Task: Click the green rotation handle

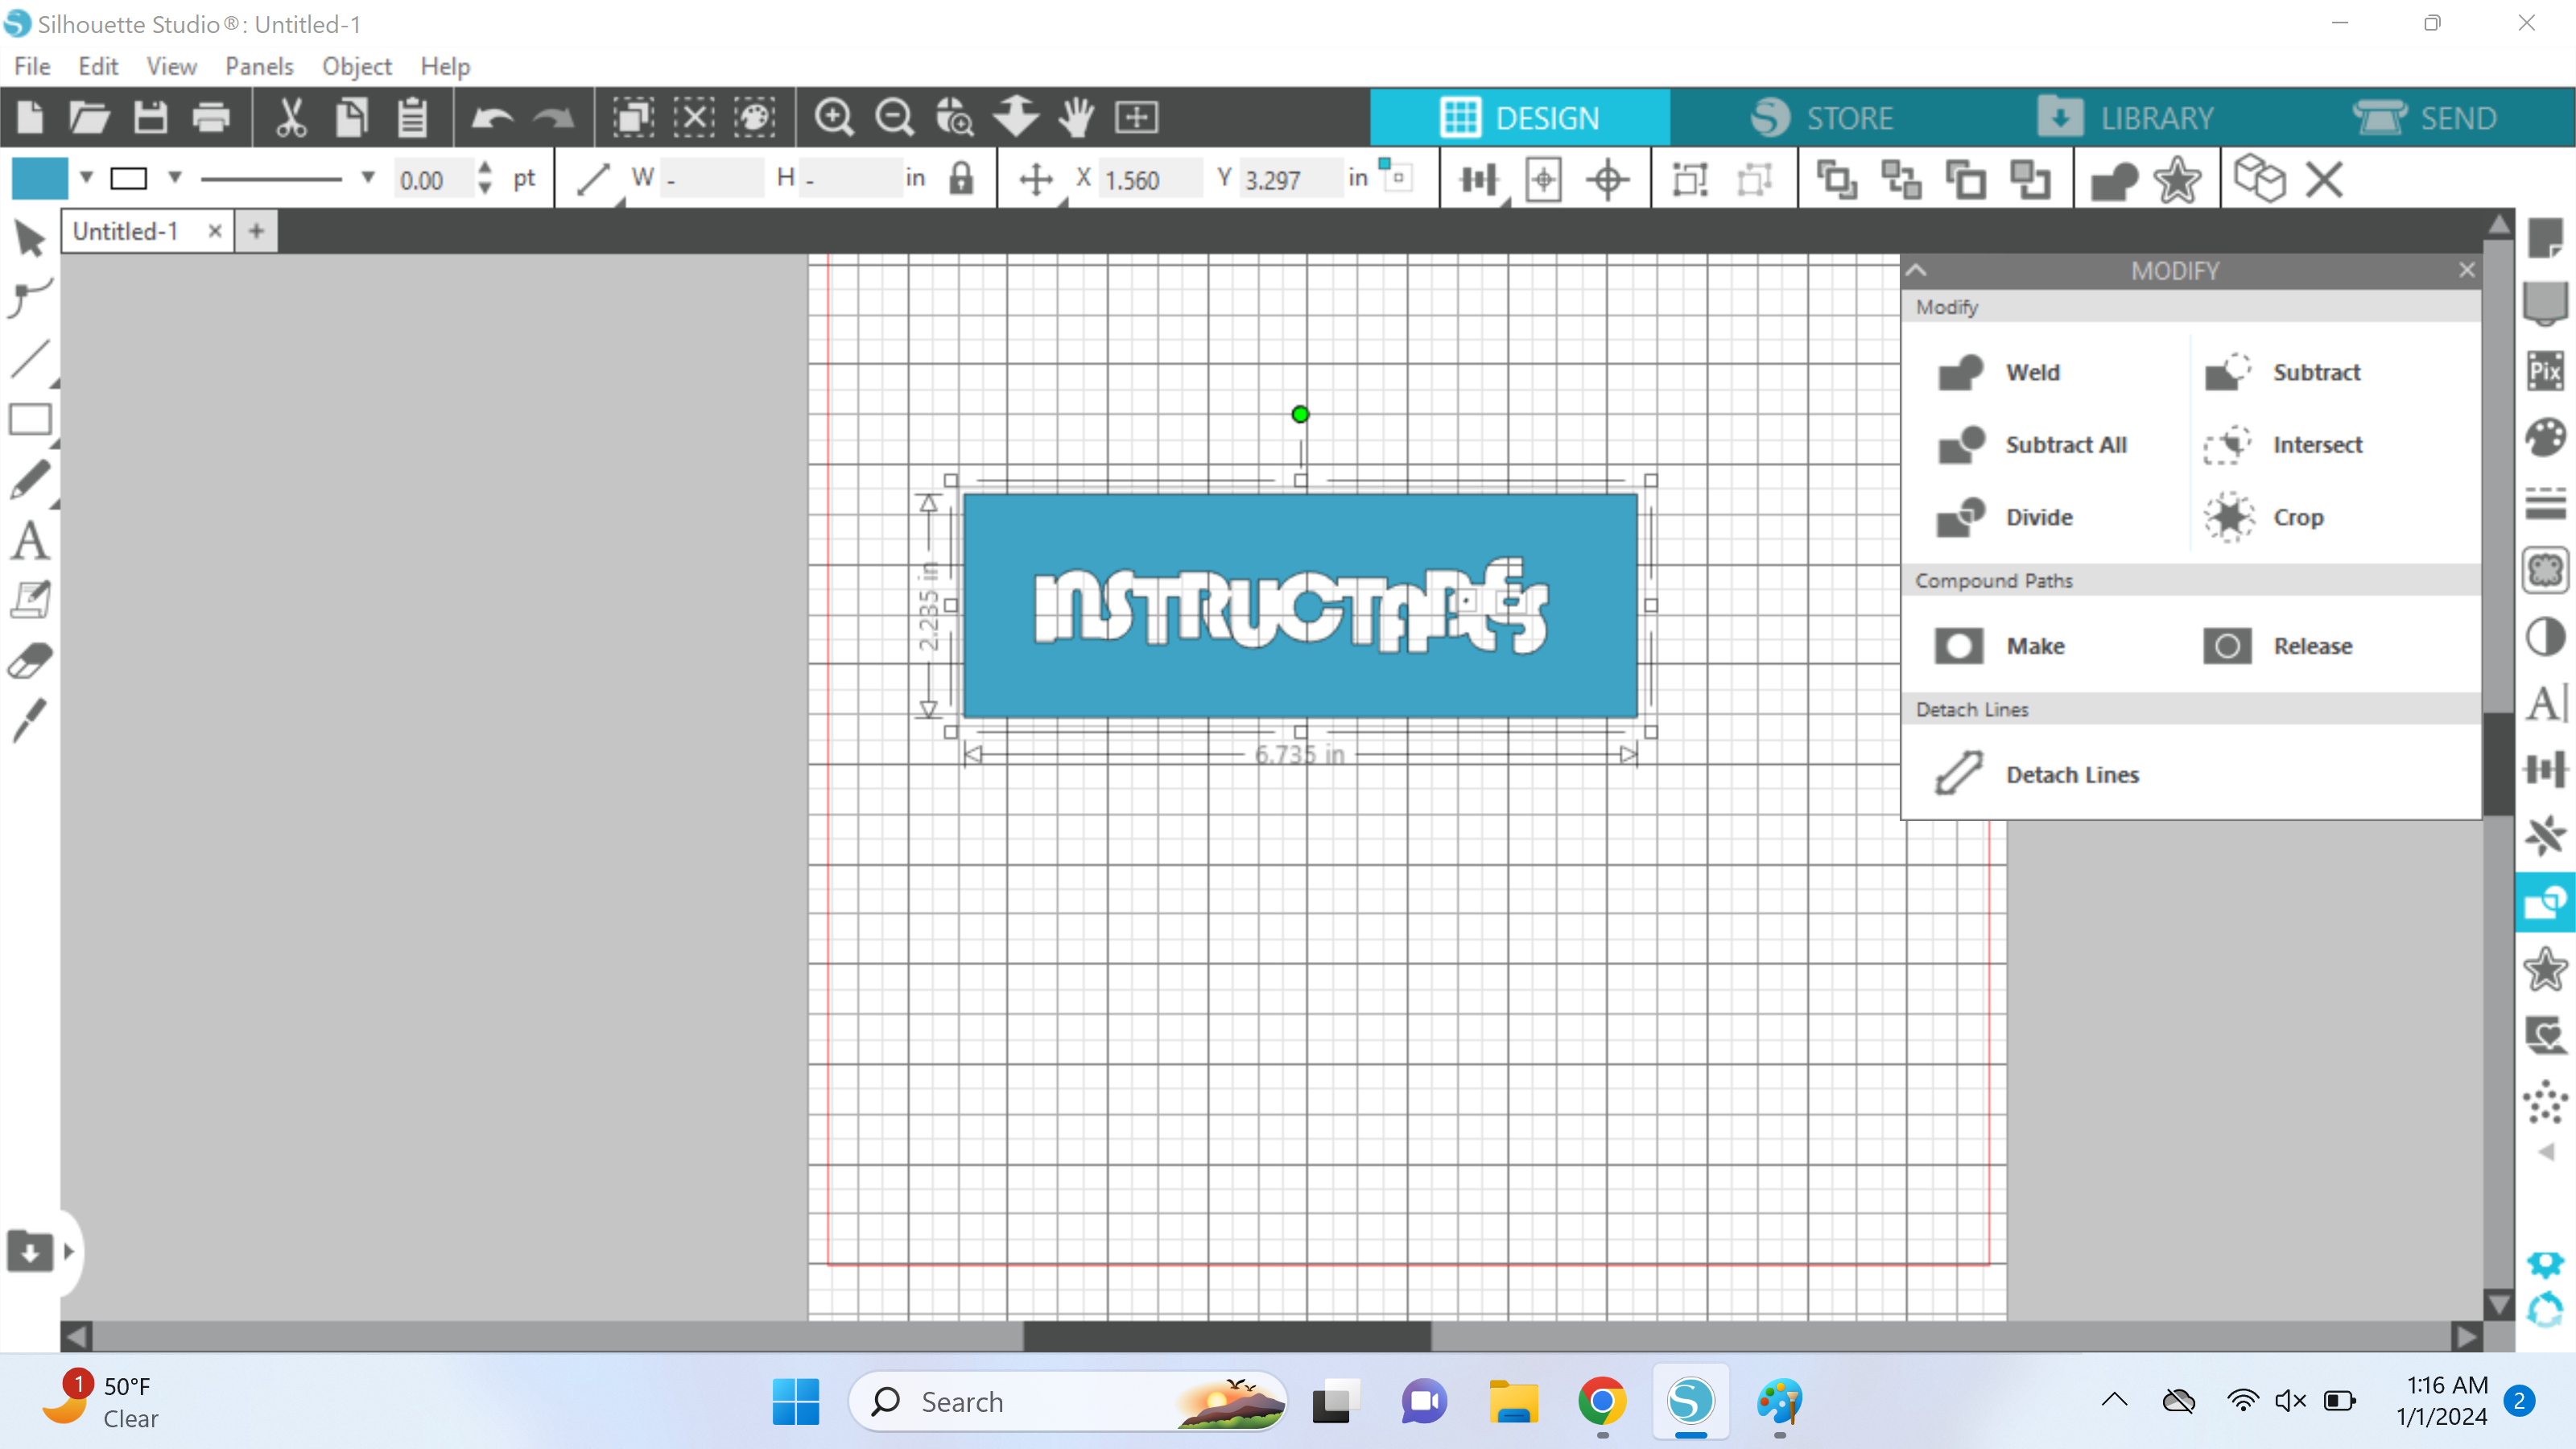Action: (1300, 414)
